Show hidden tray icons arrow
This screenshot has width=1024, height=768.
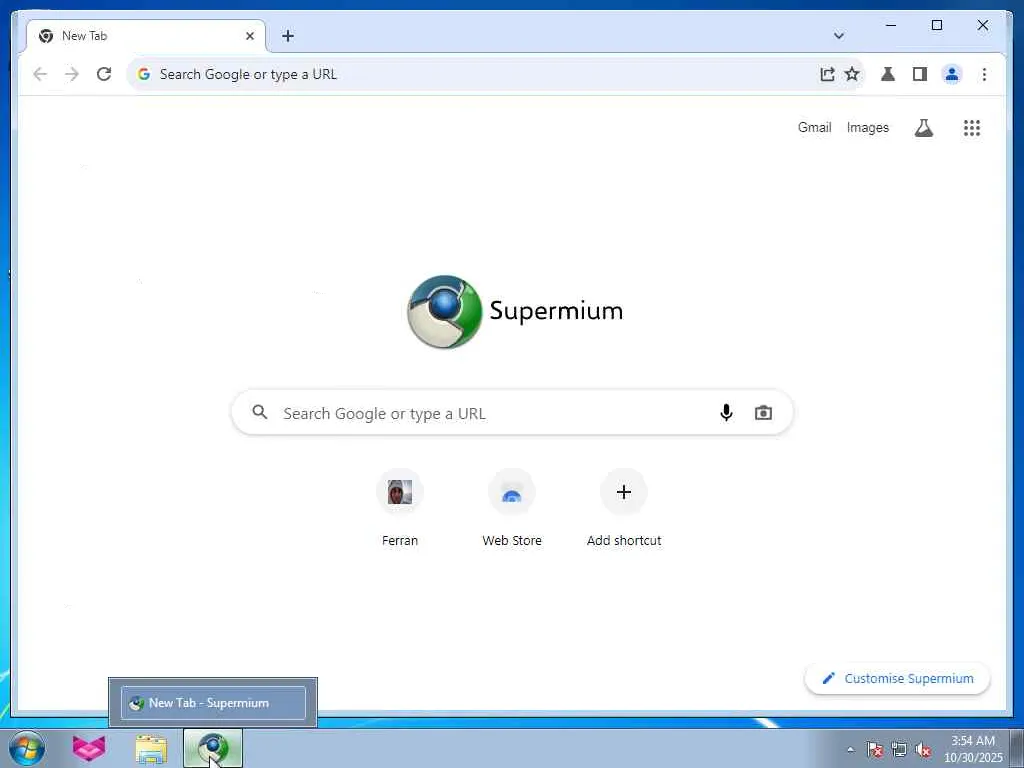[850, 750]
